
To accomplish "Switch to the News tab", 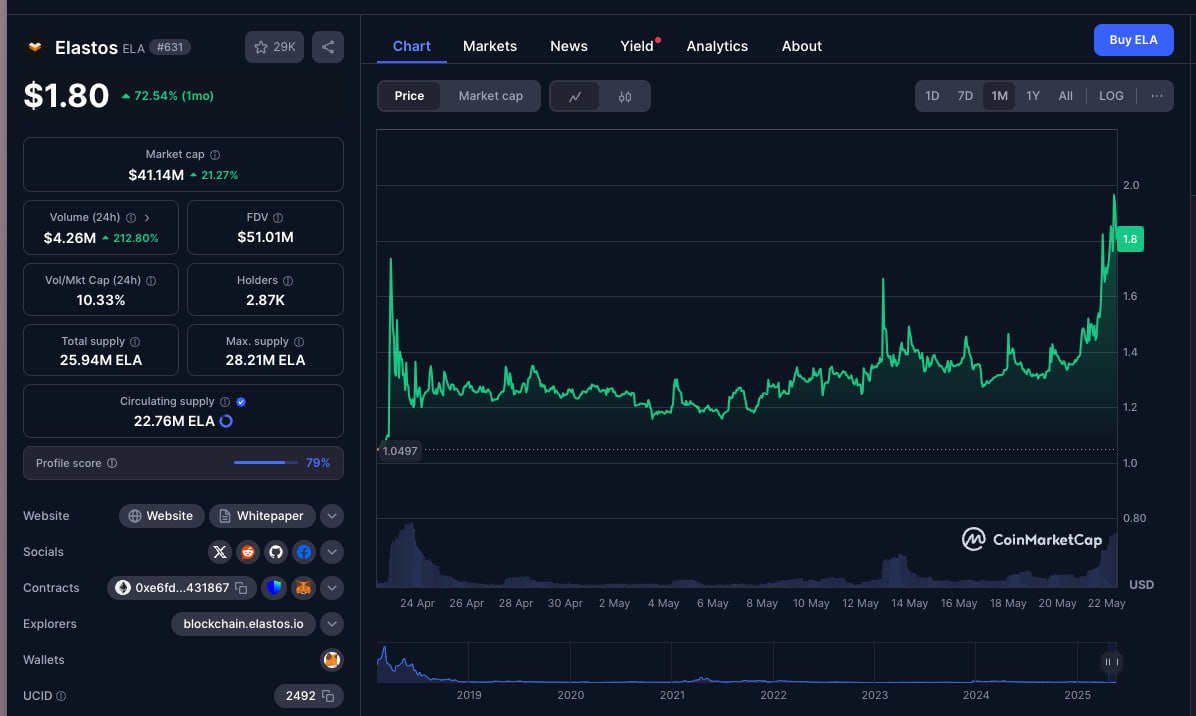I will click(x=569, y=47).
